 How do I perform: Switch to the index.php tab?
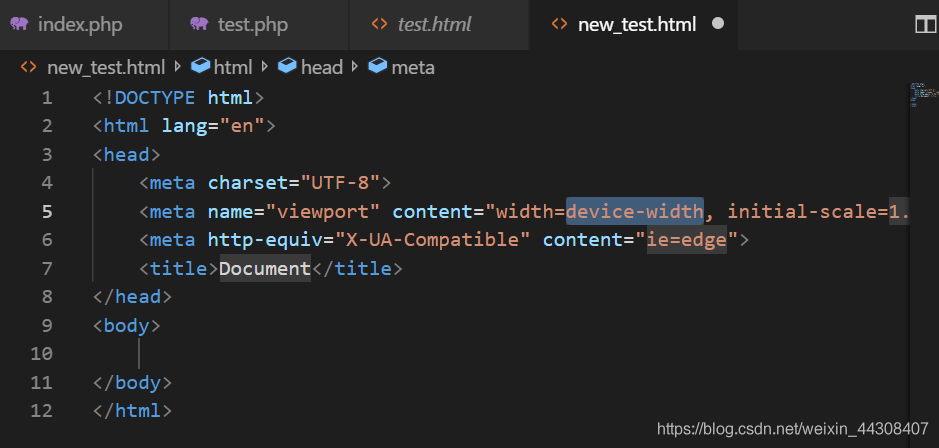tap(80, 24)
